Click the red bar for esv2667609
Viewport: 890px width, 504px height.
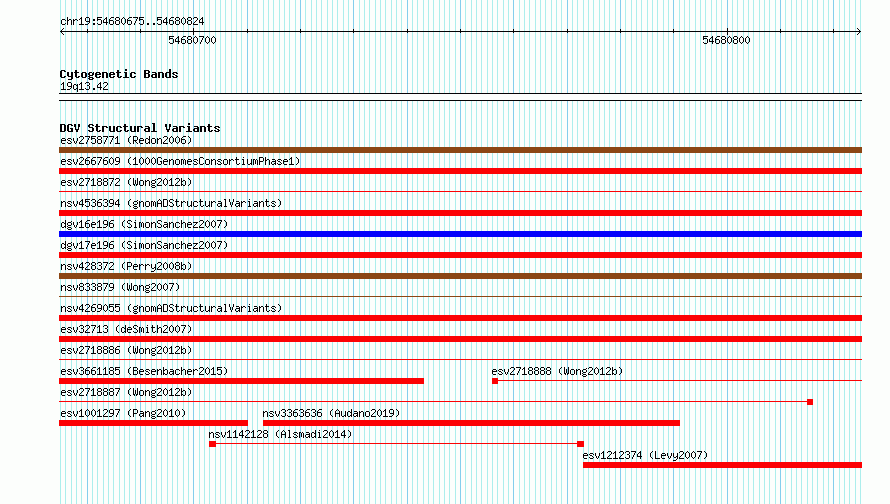[x=460, y=171]
